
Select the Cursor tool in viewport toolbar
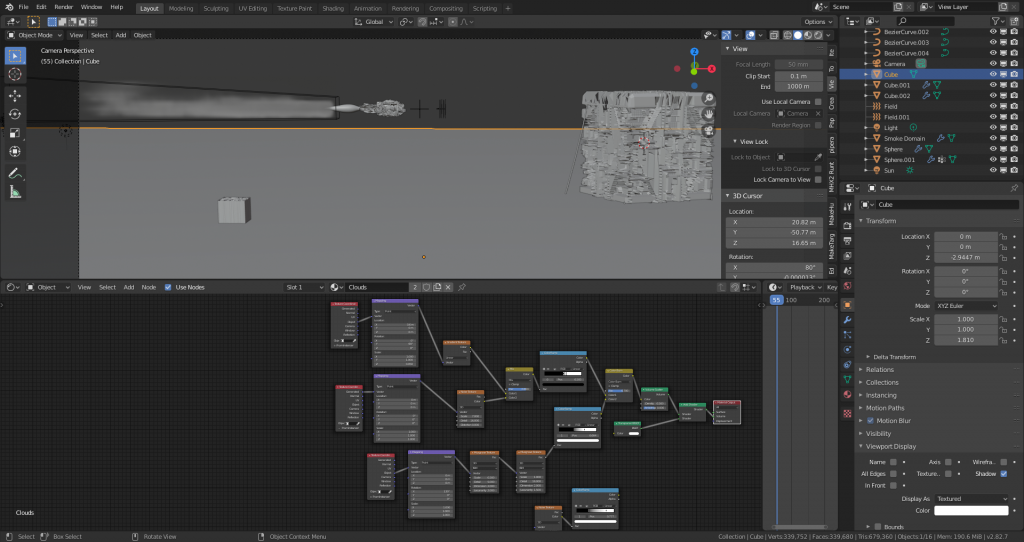[x=14, y=74]
